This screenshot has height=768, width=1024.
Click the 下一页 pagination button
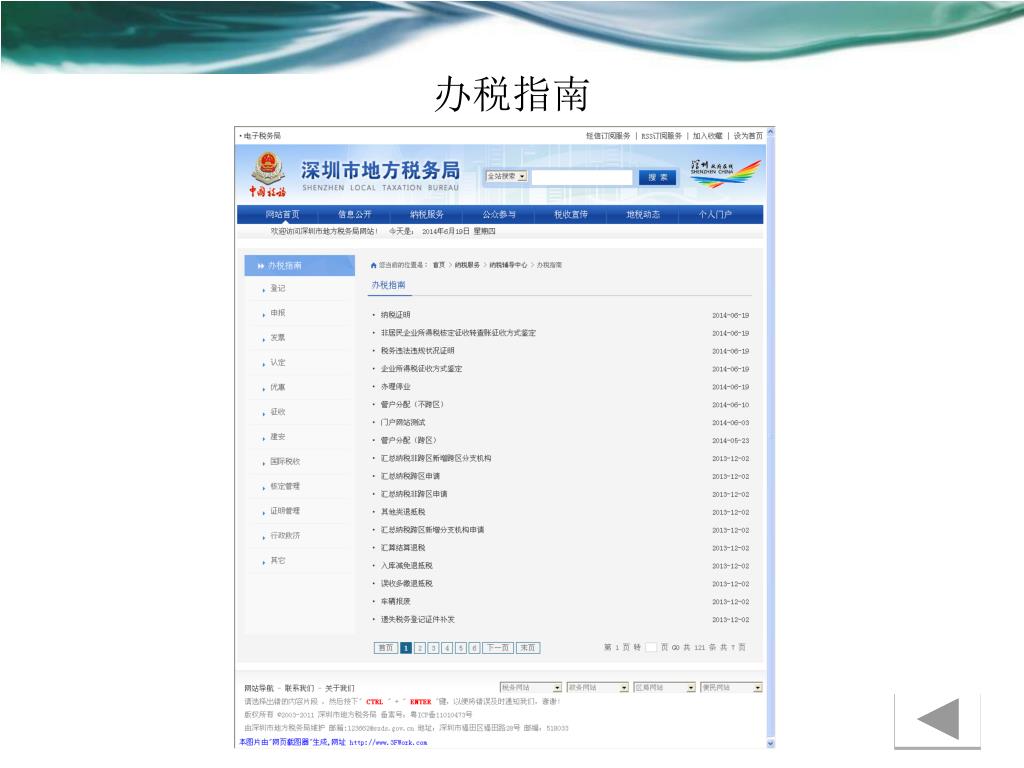[498, 648]
